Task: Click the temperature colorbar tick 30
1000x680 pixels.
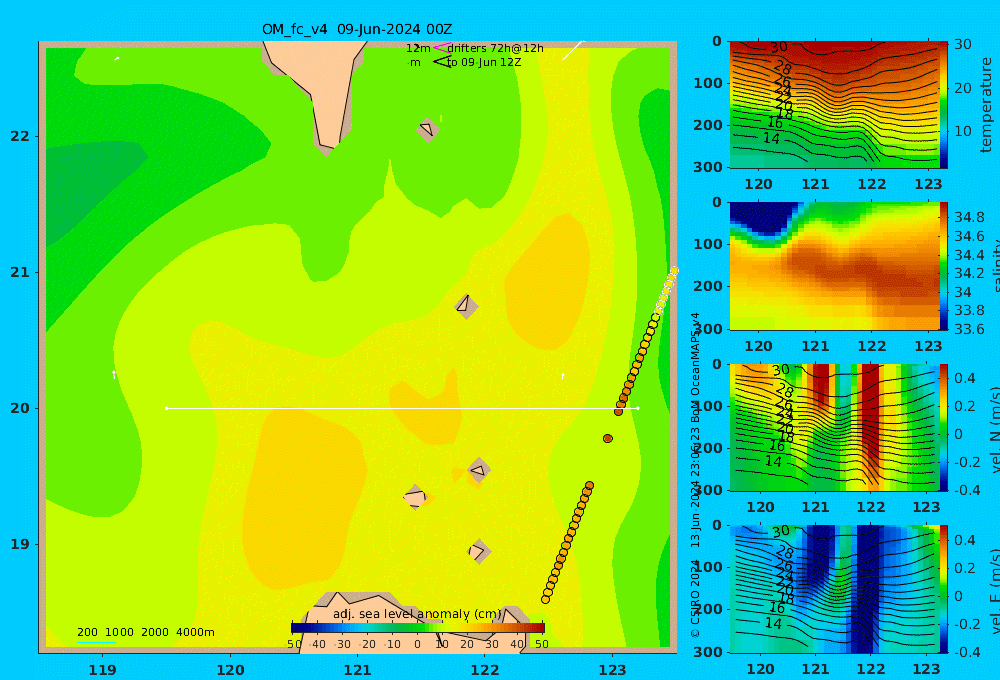Action: click(x=962, y=45)
